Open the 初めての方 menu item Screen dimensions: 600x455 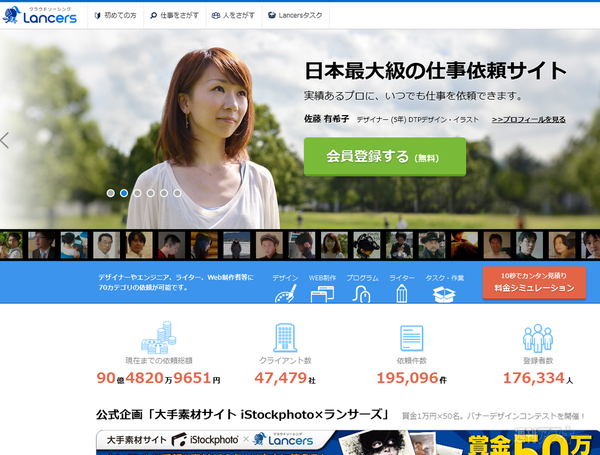[x=116, y=15]
